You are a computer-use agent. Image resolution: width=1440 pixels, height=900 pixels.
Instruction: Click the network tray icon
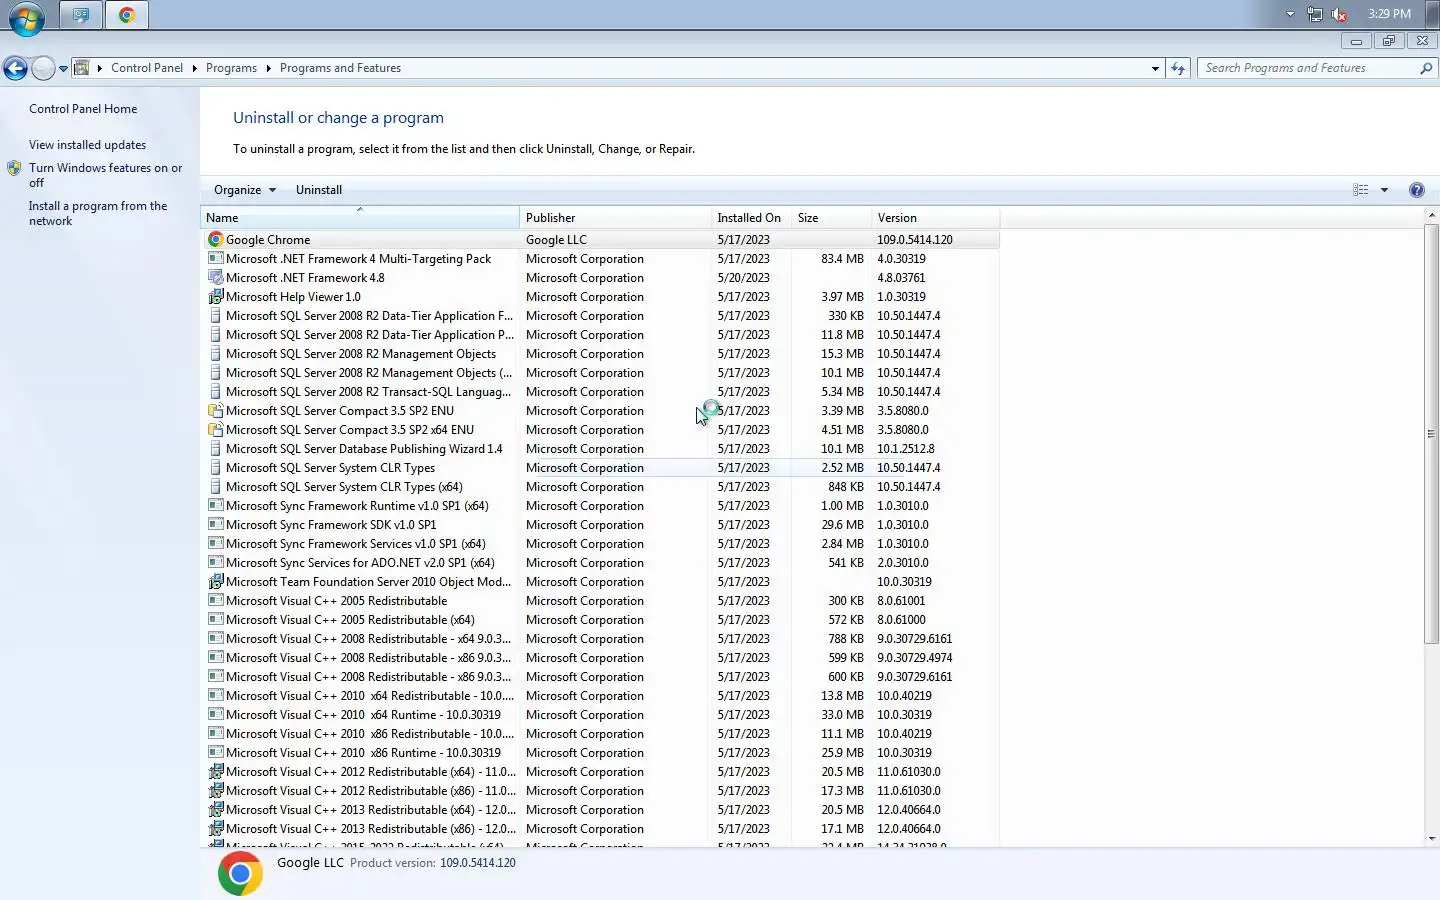click(x=1315, y=14)
